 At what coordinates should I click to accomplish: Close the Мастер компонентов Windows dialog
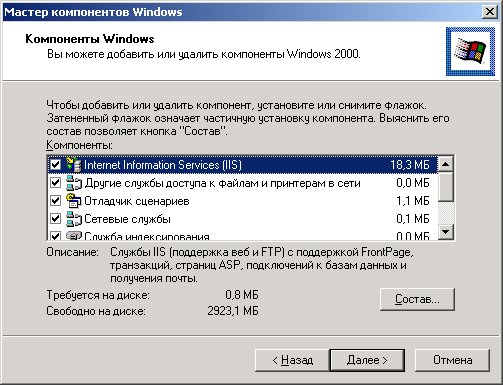click(x=490, y=12)
